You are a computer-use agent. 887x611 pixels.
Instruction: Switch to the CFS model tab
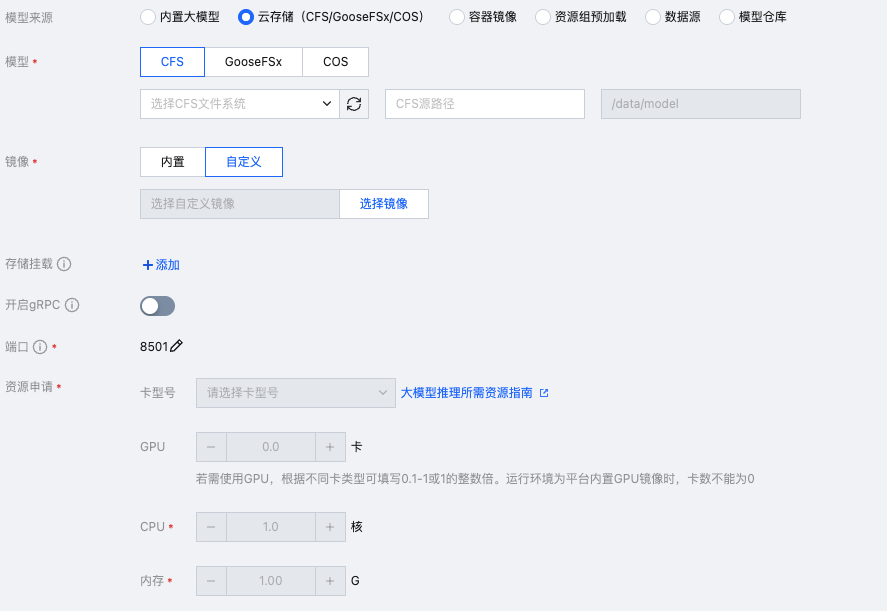pyautogui.click(x=172, y=62)
